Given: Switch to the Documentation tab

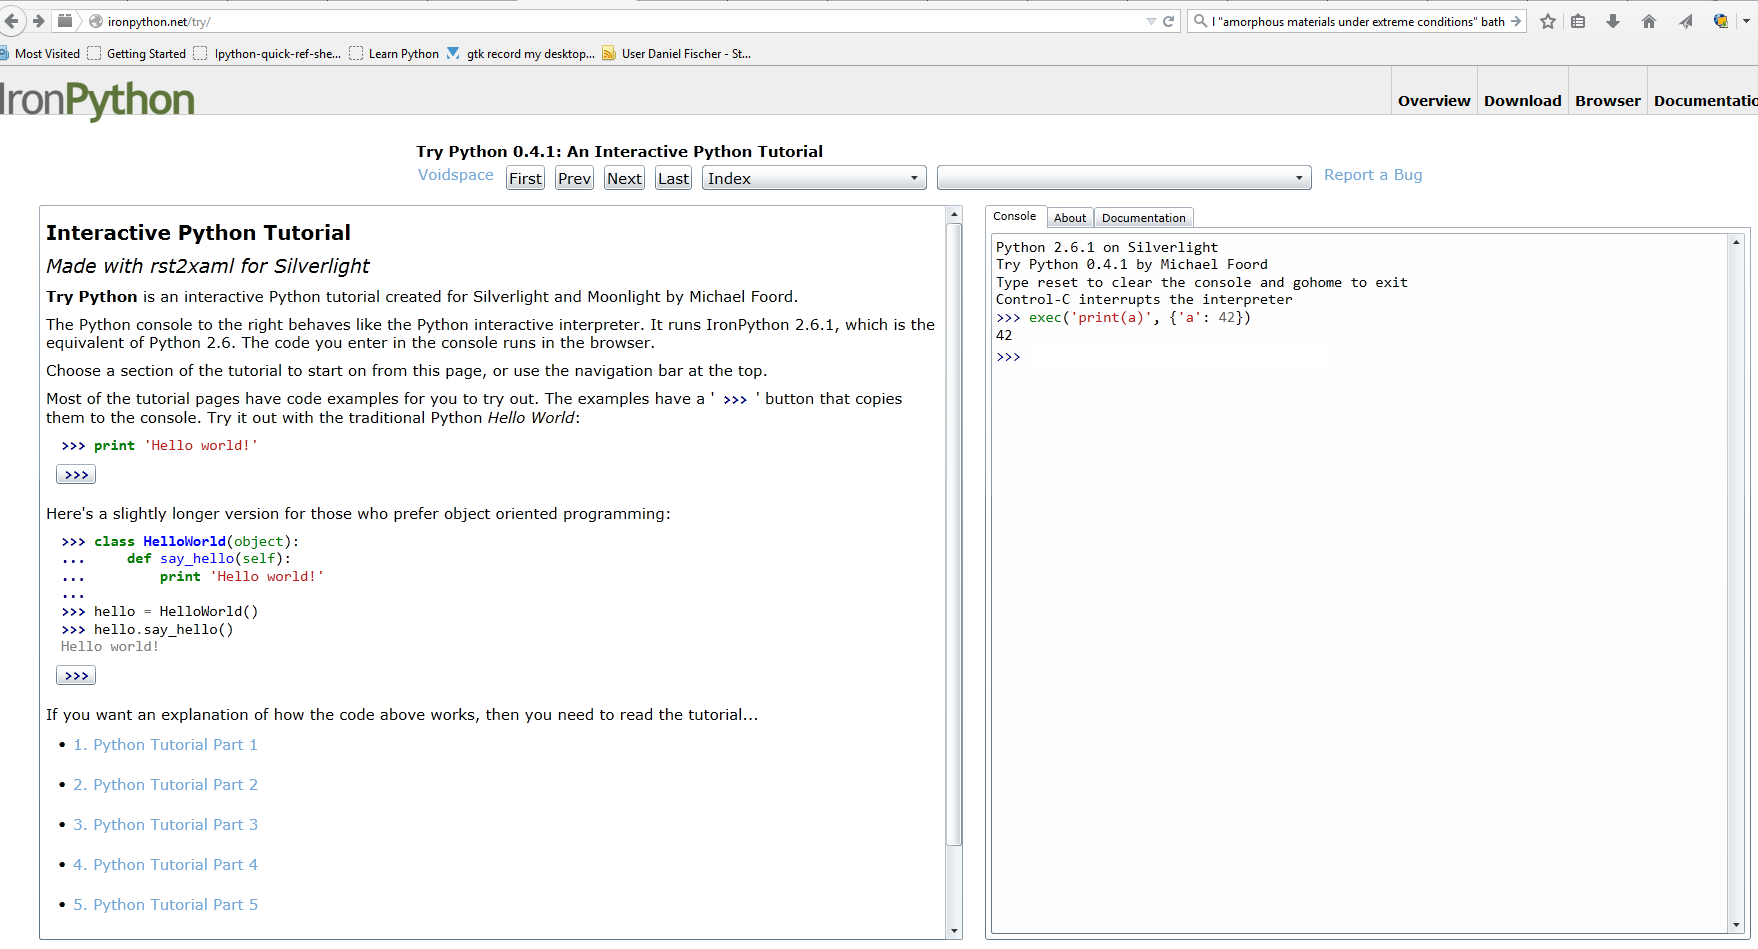Looking at the screenshot, I should tap(1143, 218).
